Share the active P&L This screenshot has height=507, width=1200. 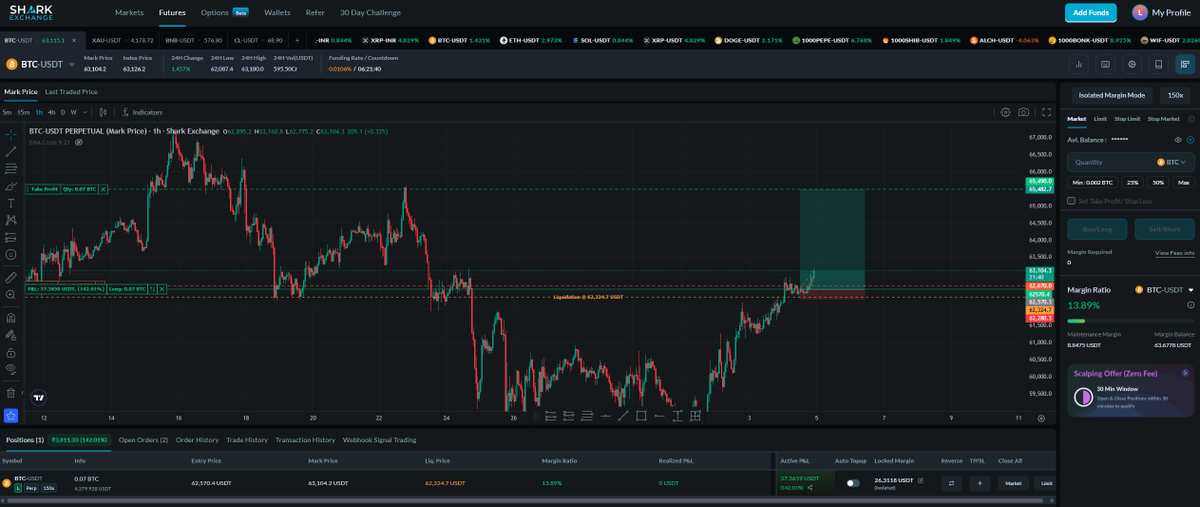(x=810, y=487)
